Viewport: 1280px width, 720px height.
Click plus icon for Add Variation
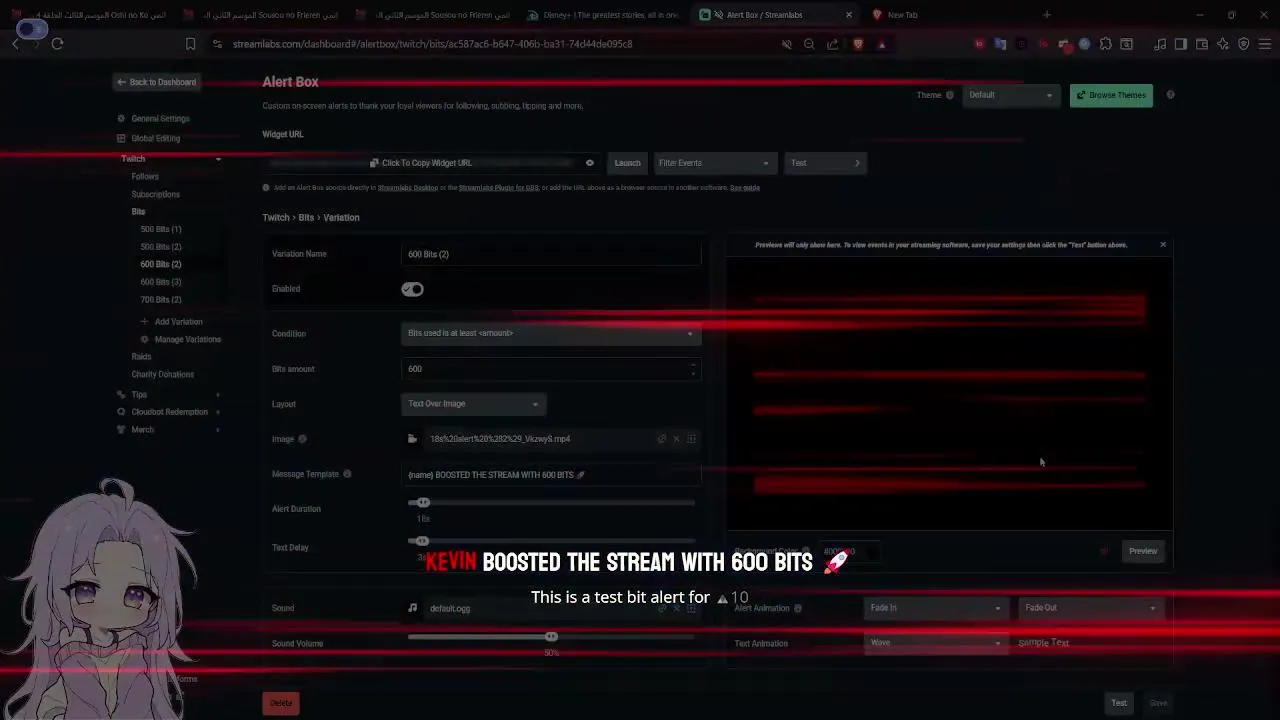145,322
